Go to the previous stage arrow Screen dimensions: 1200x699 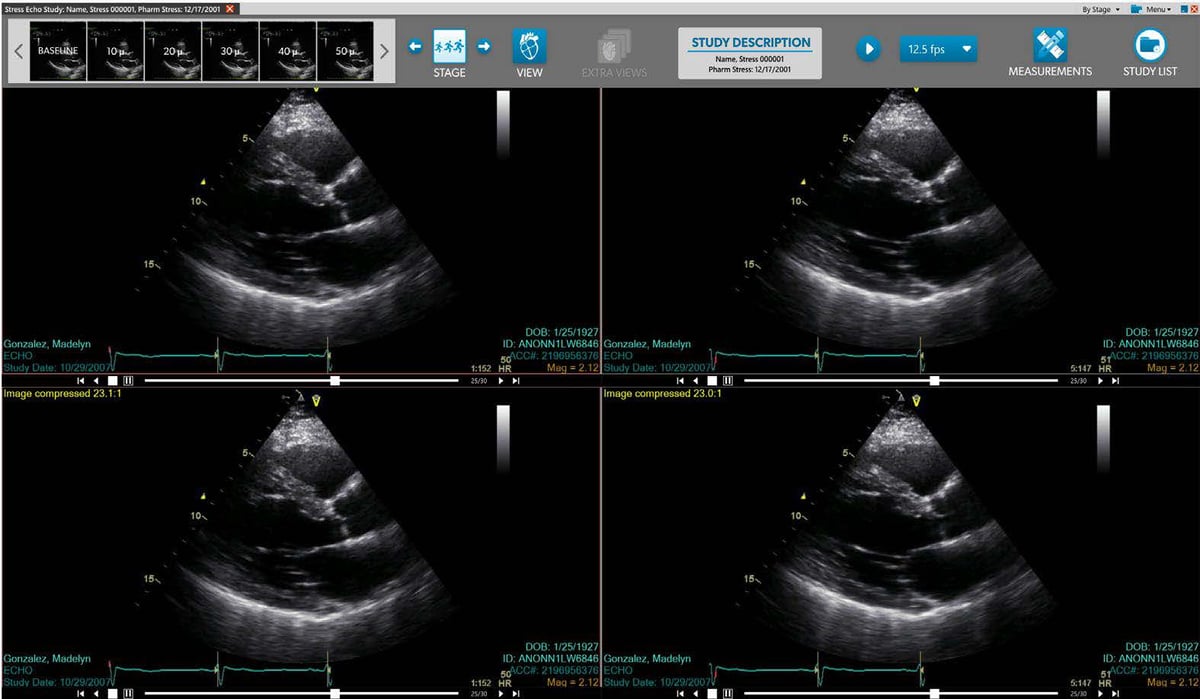415,46
